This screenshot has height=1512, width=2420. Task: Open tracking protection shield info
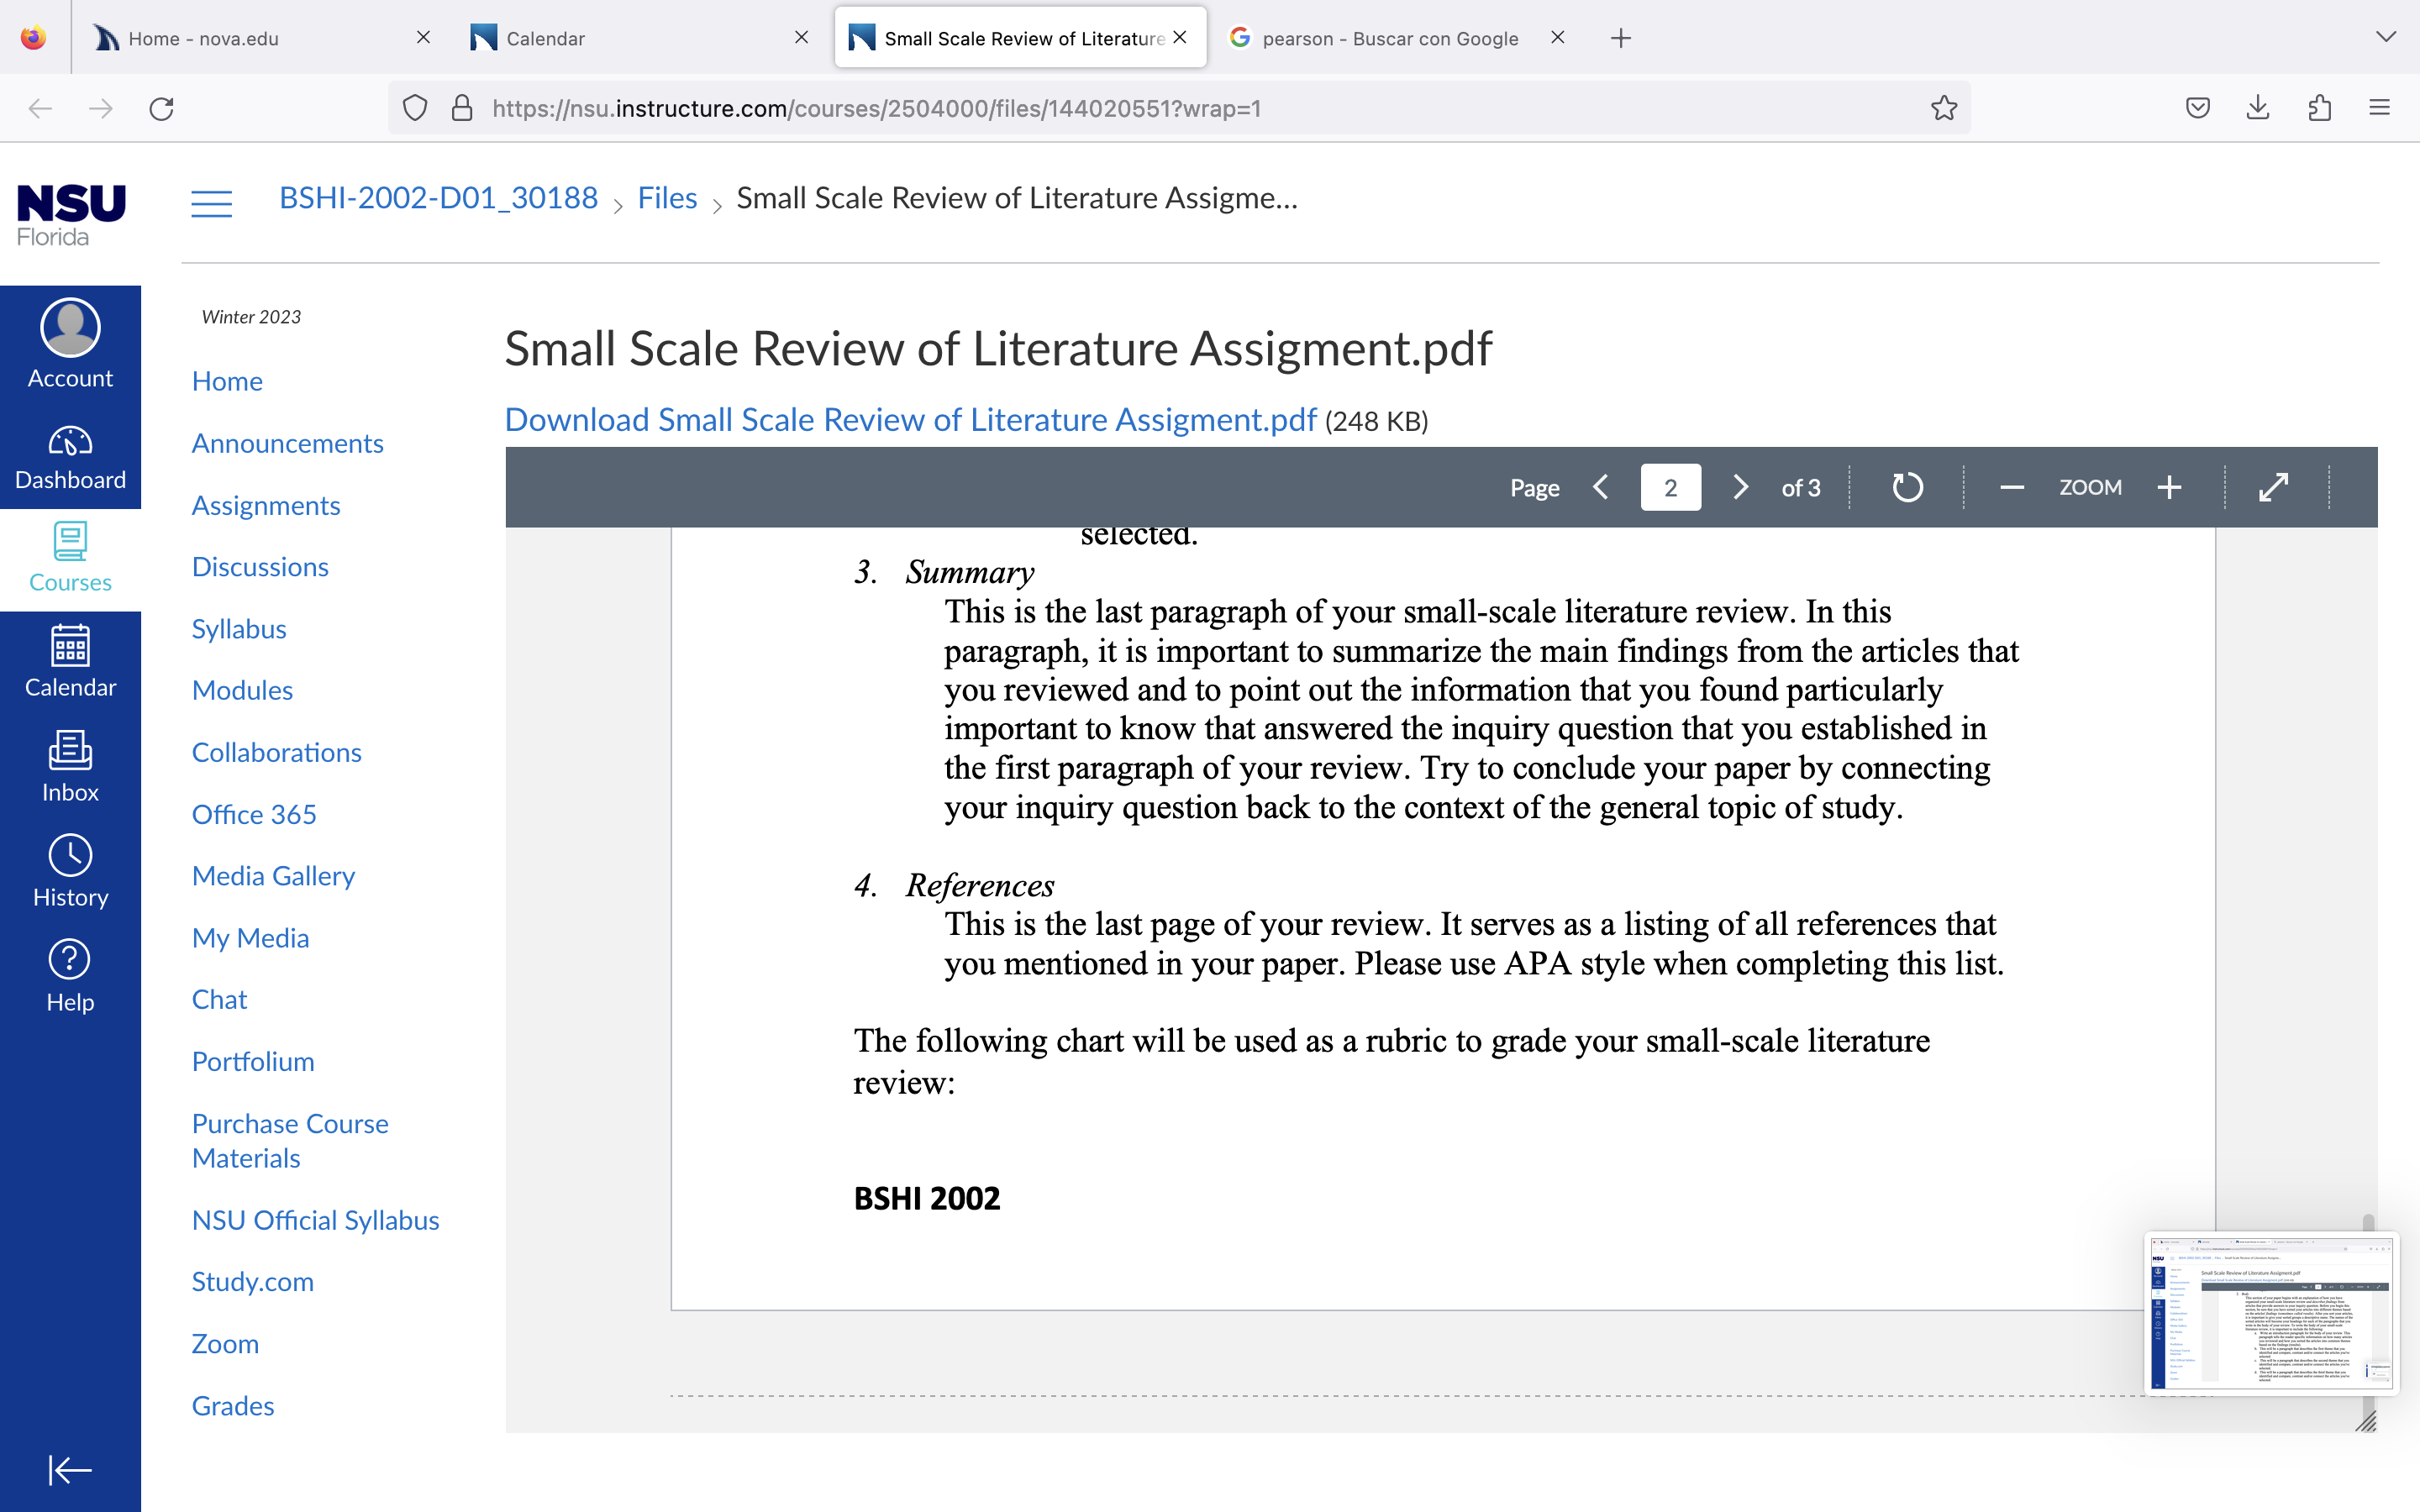tap(415, 108)
